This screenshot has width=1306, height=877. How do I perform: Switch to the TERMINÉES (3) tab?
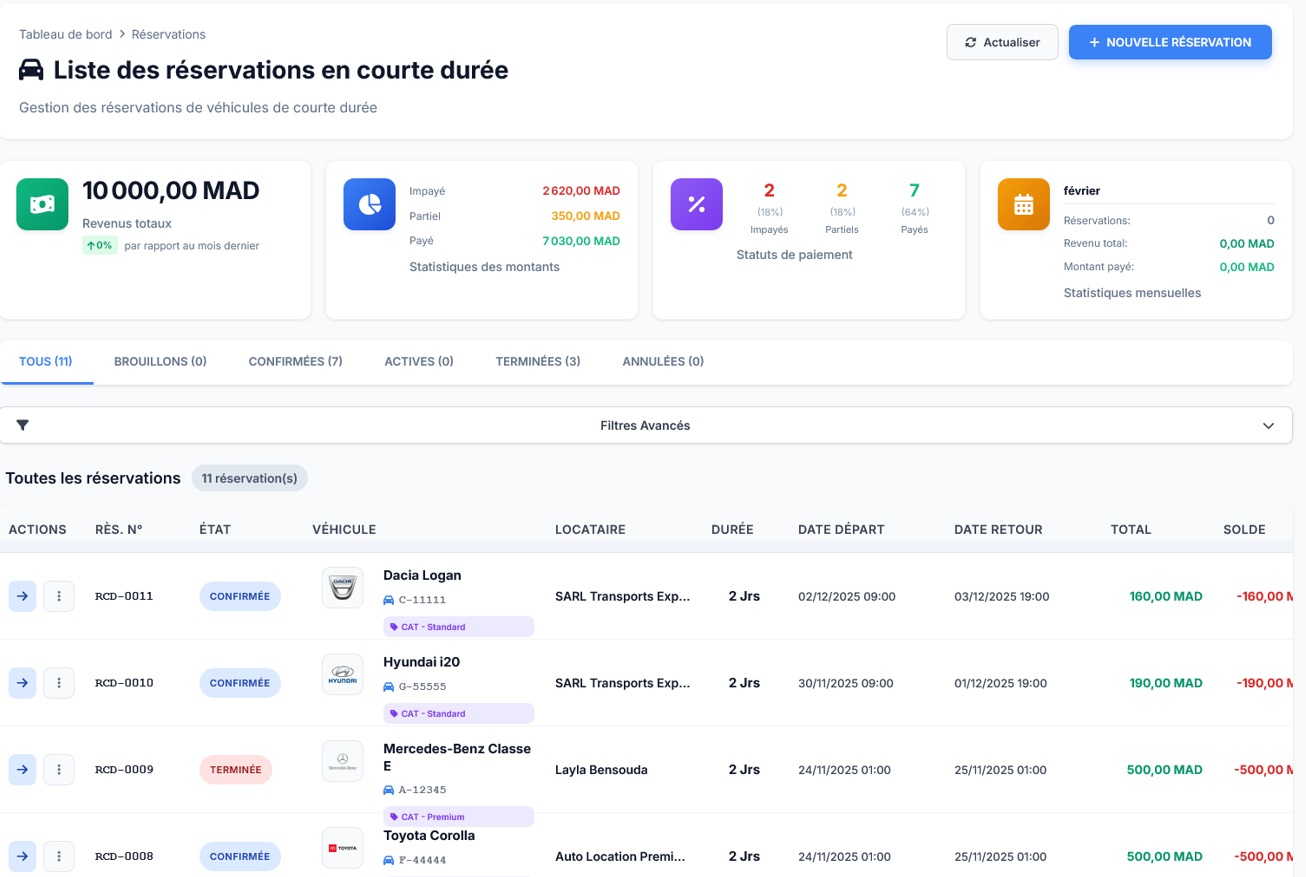(x=537, y=361)
